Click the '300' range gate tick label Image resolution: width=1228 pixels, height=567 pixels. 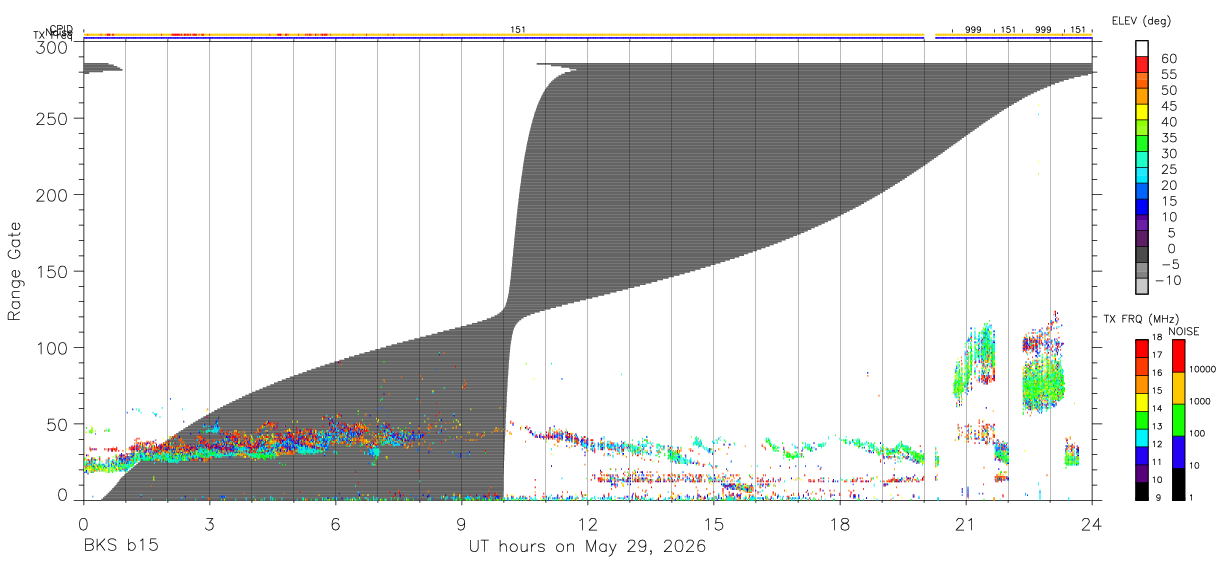click(x=52, y=47)
